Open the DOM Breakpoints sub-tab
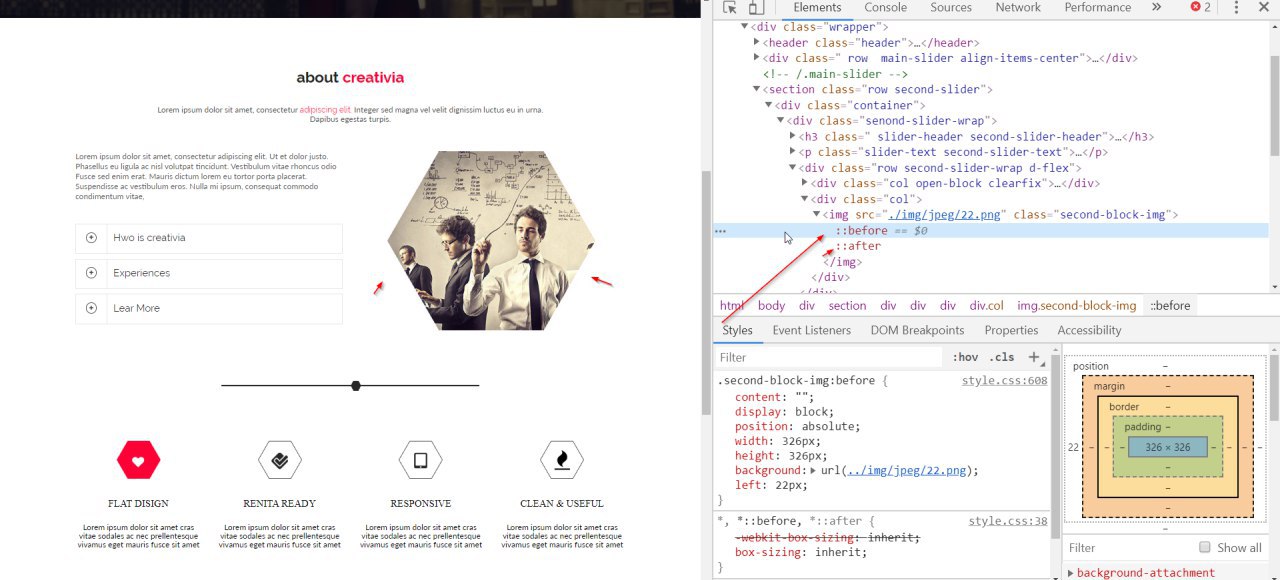1280x580 pixels. click(x=917, y=330)
